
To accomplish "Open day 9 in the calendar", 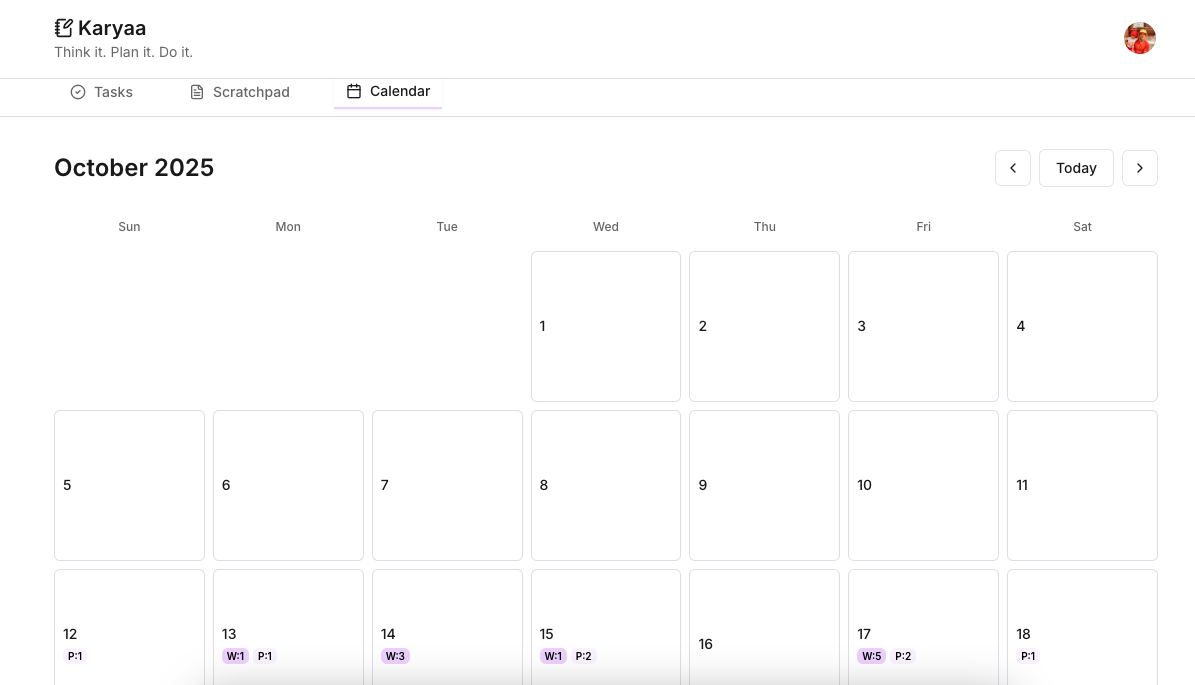I will pyautogui.click(x=764, y=485).
